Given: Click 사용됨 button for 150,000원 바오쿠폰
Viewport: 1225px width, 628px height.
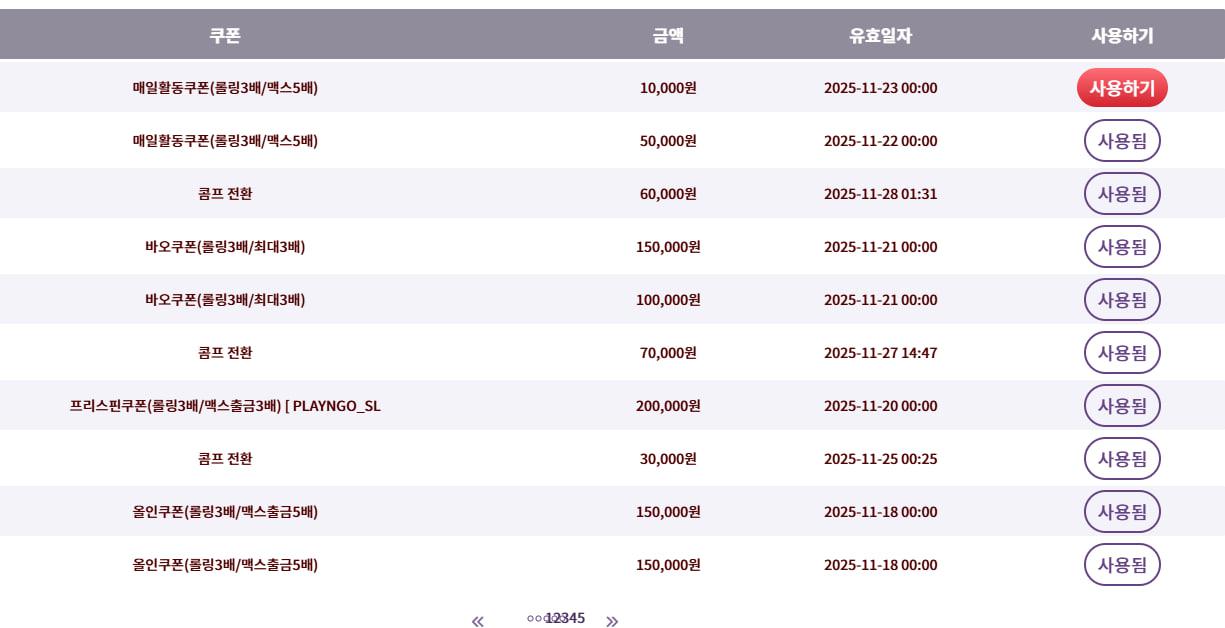Looking at the screenshot, I should 1122,247.
